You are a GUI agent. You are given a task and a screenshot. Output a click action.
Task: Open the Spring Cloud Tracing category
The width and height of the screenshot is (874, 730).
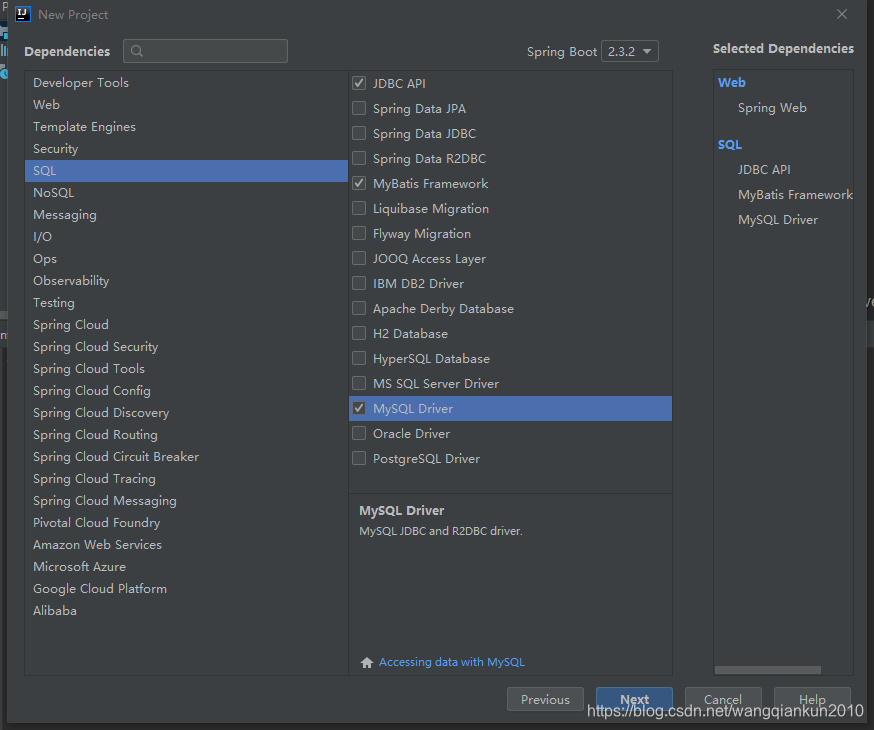pos(186,479)
